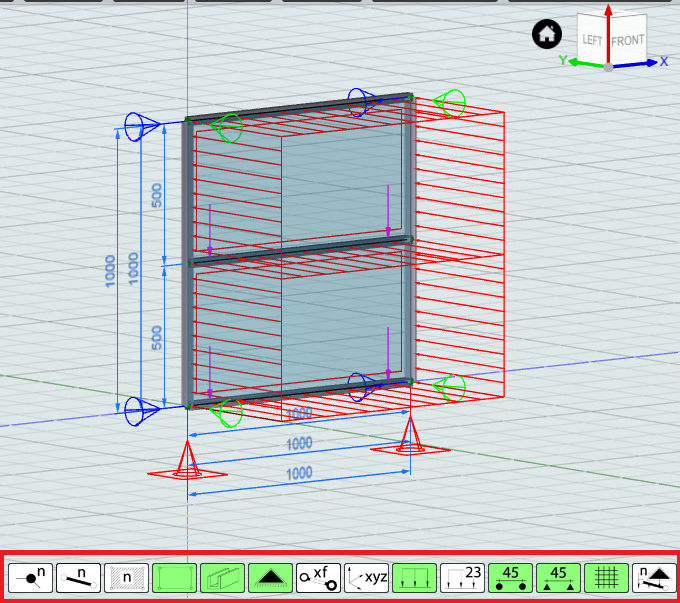
Task: Select the LEFT face of view cube
Action: click(592, 40)
